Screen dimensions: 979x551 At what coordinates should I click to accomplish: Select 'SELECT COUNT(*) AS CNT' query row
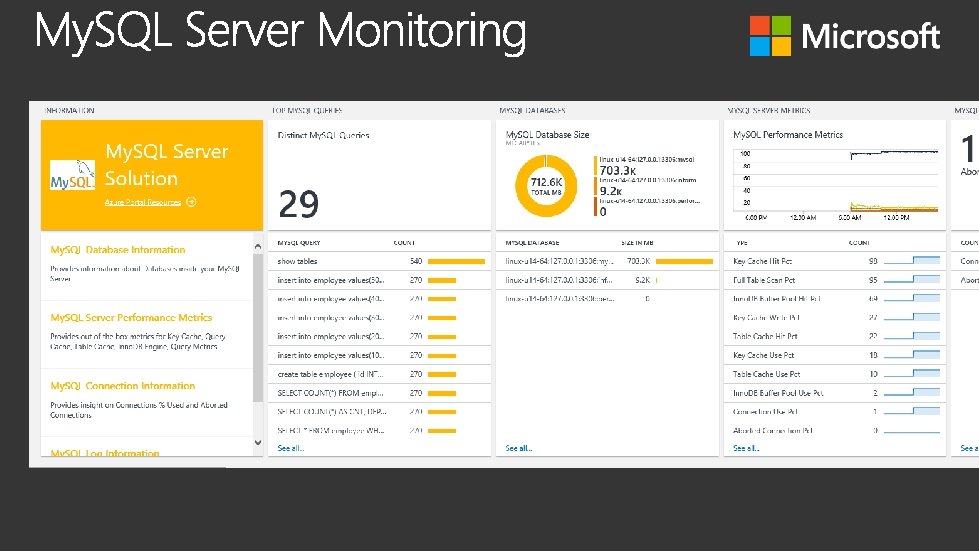tap(380, 412)
